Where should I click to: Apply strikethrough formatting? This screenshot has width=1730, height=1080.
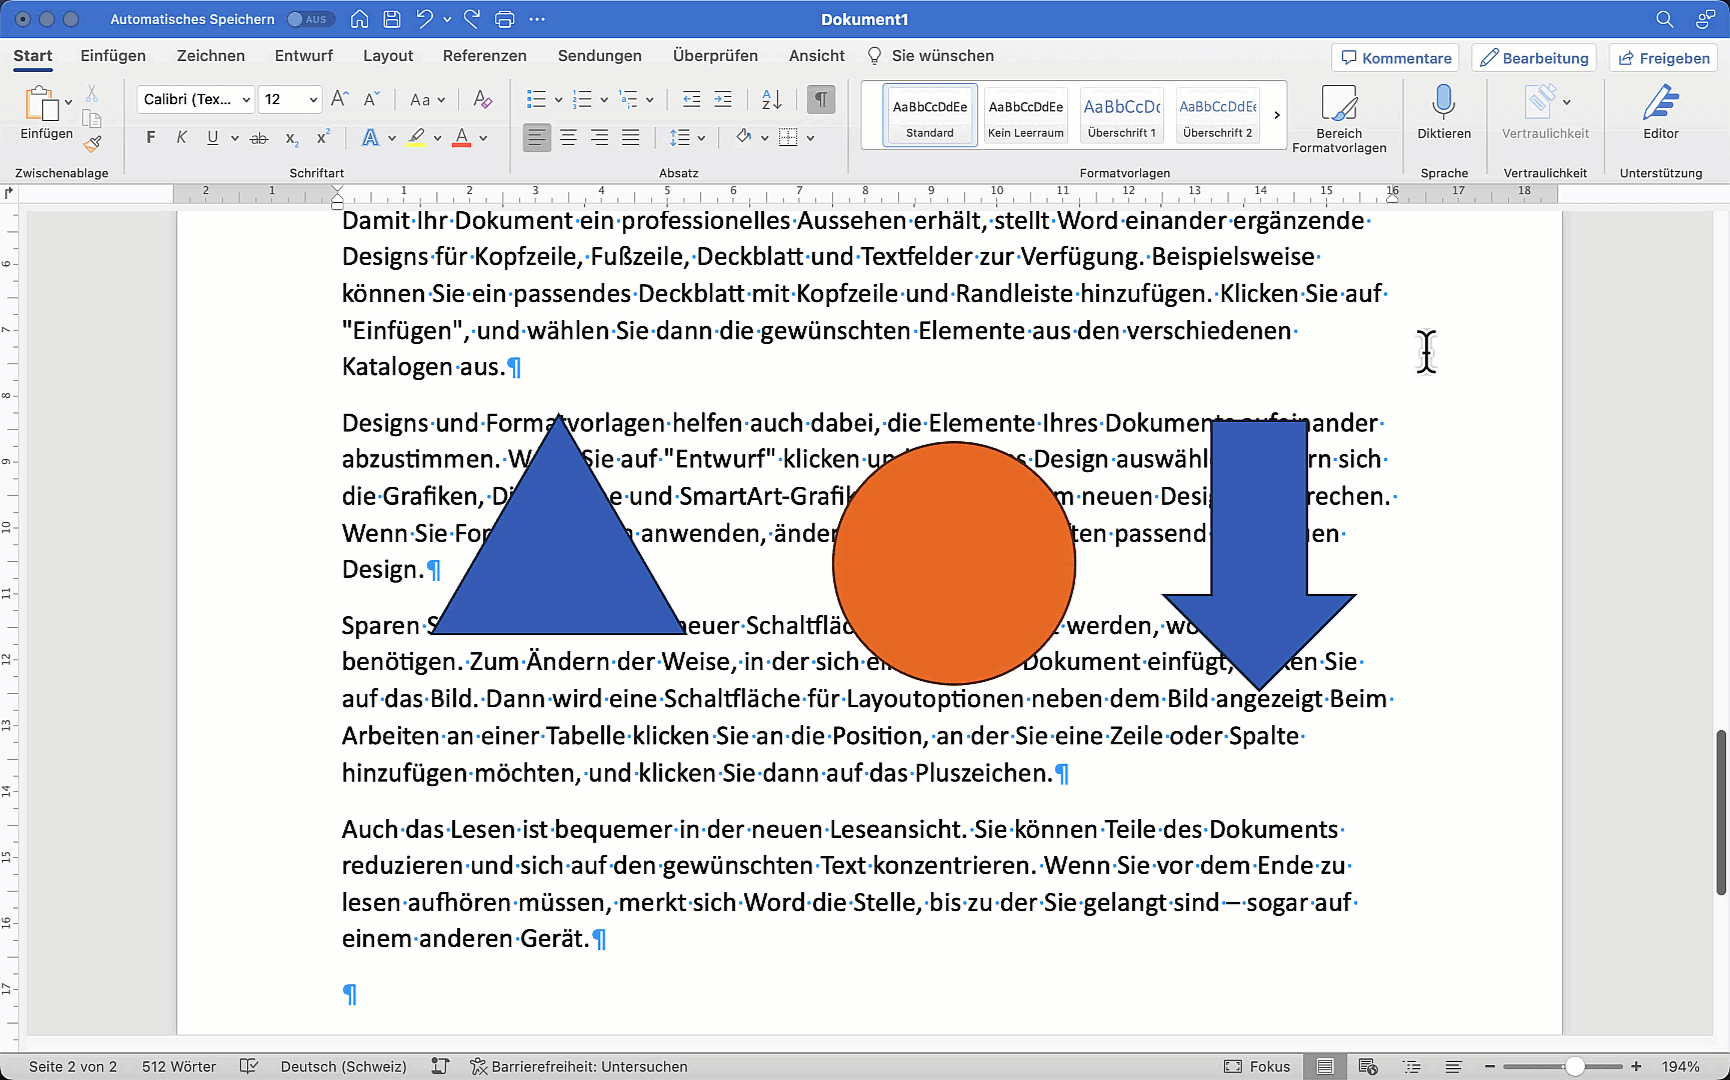click(259, 138)
